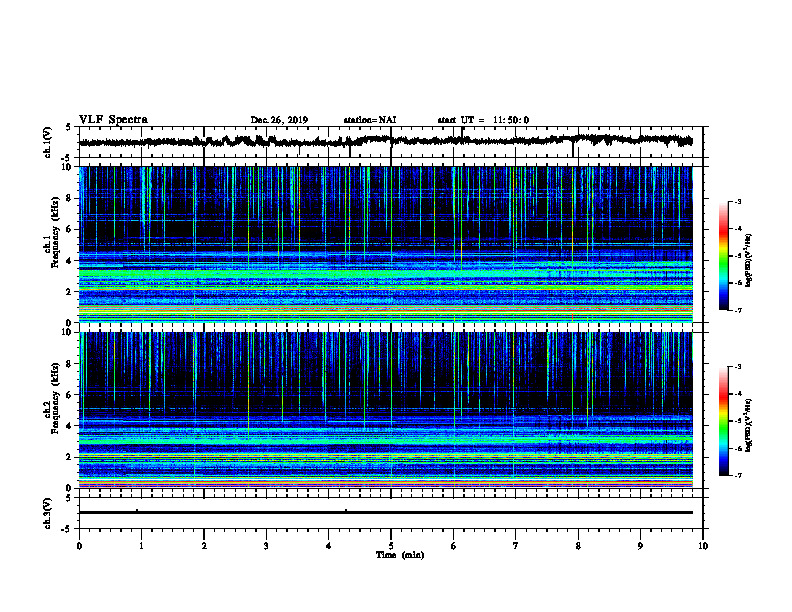Screen dimensions: 792x612
Task: Click the "ch.1(V)" waveform axis label
Action: click(47, 142)
